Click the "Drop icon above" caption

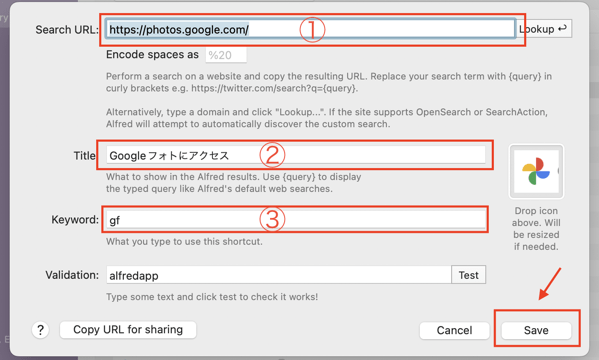point(536,229)
